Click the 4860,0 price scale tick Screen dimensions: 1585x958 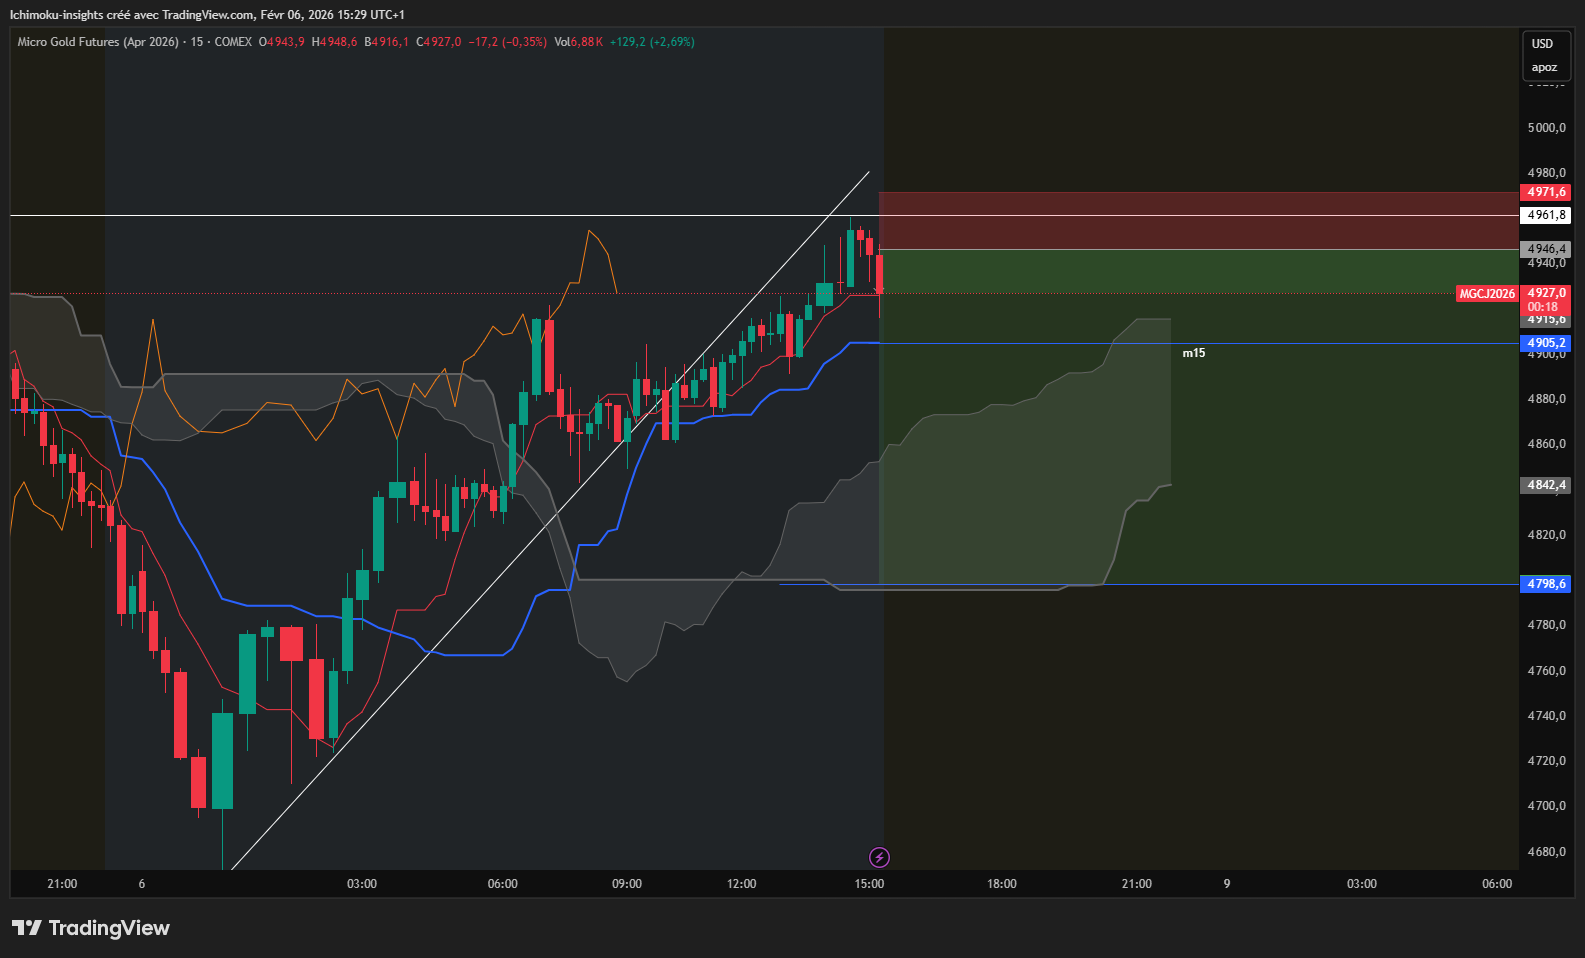click(x=1547, y=444)
